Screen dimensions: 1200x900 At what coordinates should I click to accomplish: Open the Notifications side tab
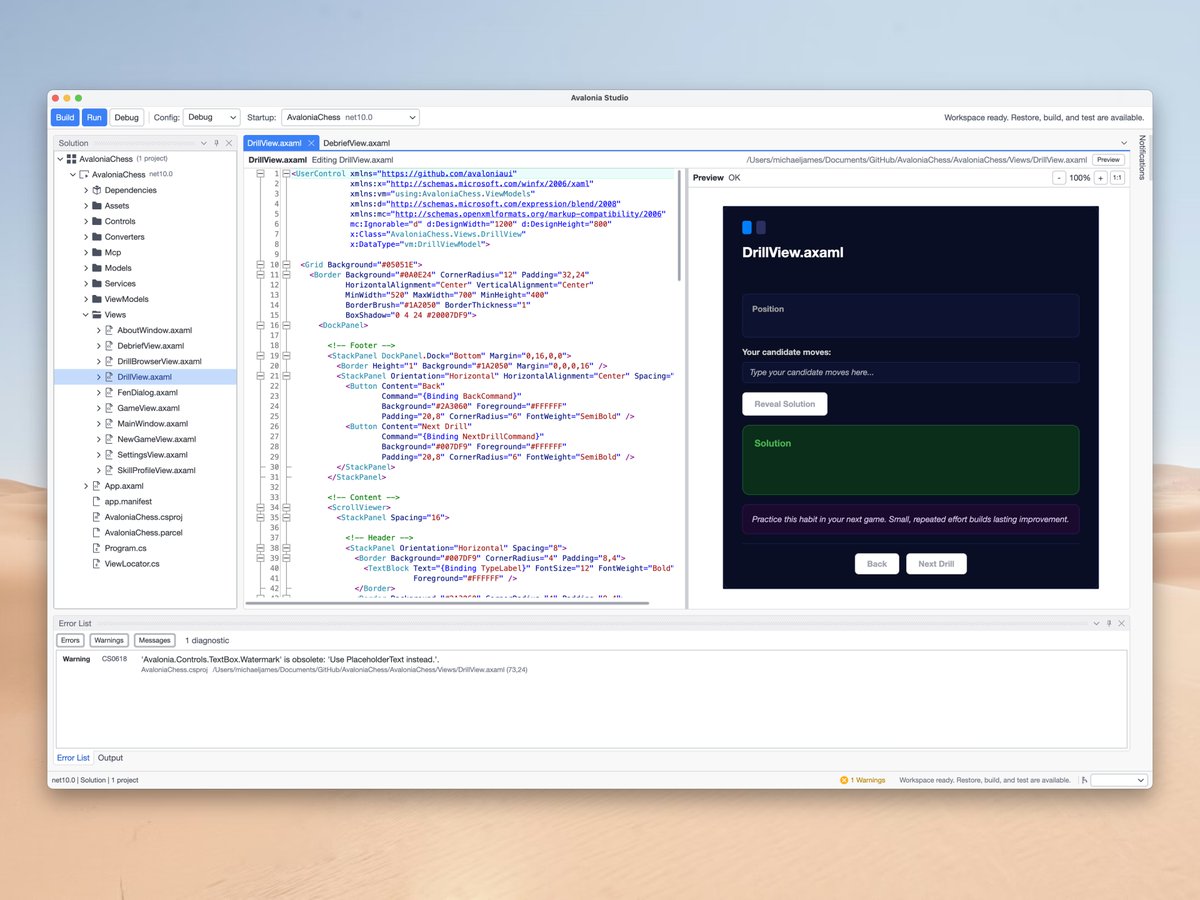pyautogui.click(x=1142, y=158)
